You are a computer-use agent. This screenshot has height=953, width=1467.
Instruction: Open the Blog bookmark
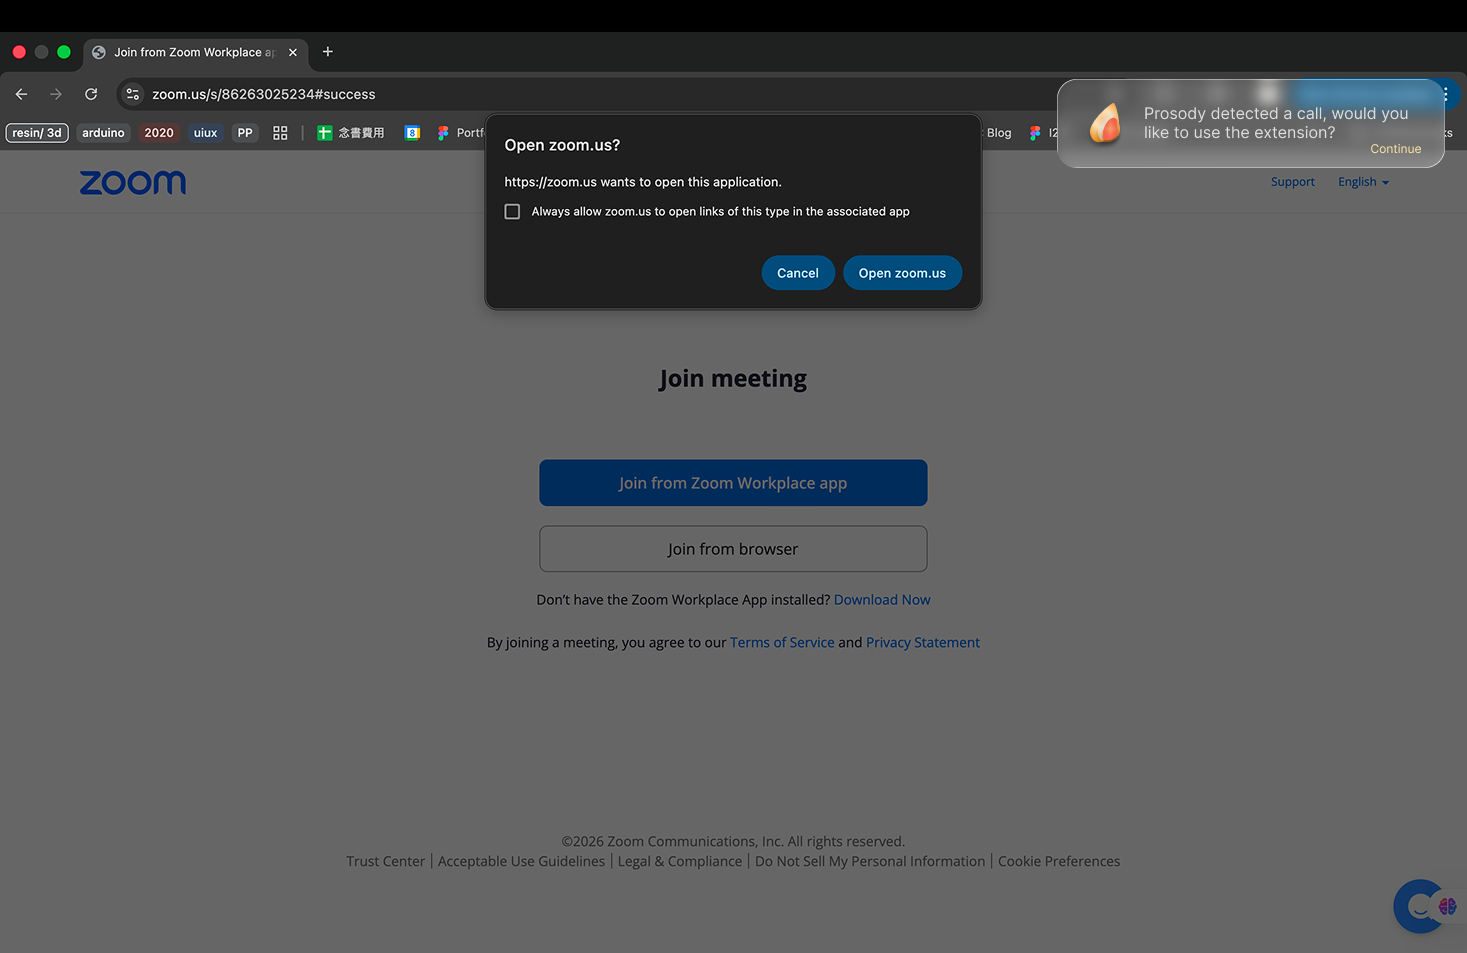pos(999,133)
